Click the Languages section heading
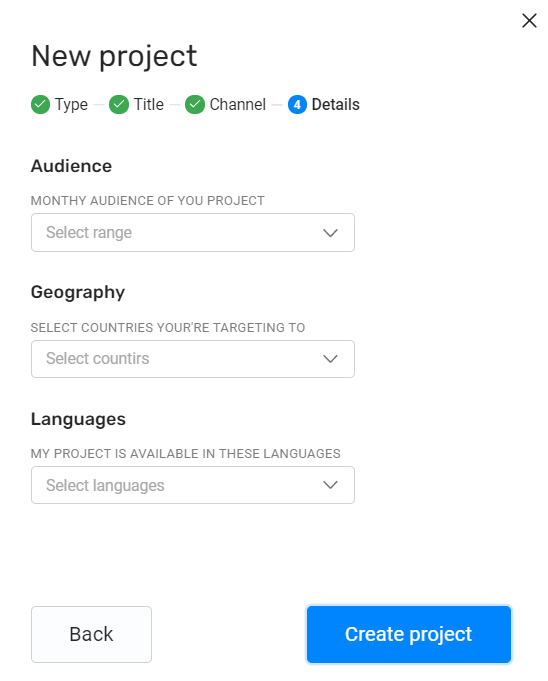Image resolution: width=548 pixels, height=681 pixels. [x=78, y=420]
